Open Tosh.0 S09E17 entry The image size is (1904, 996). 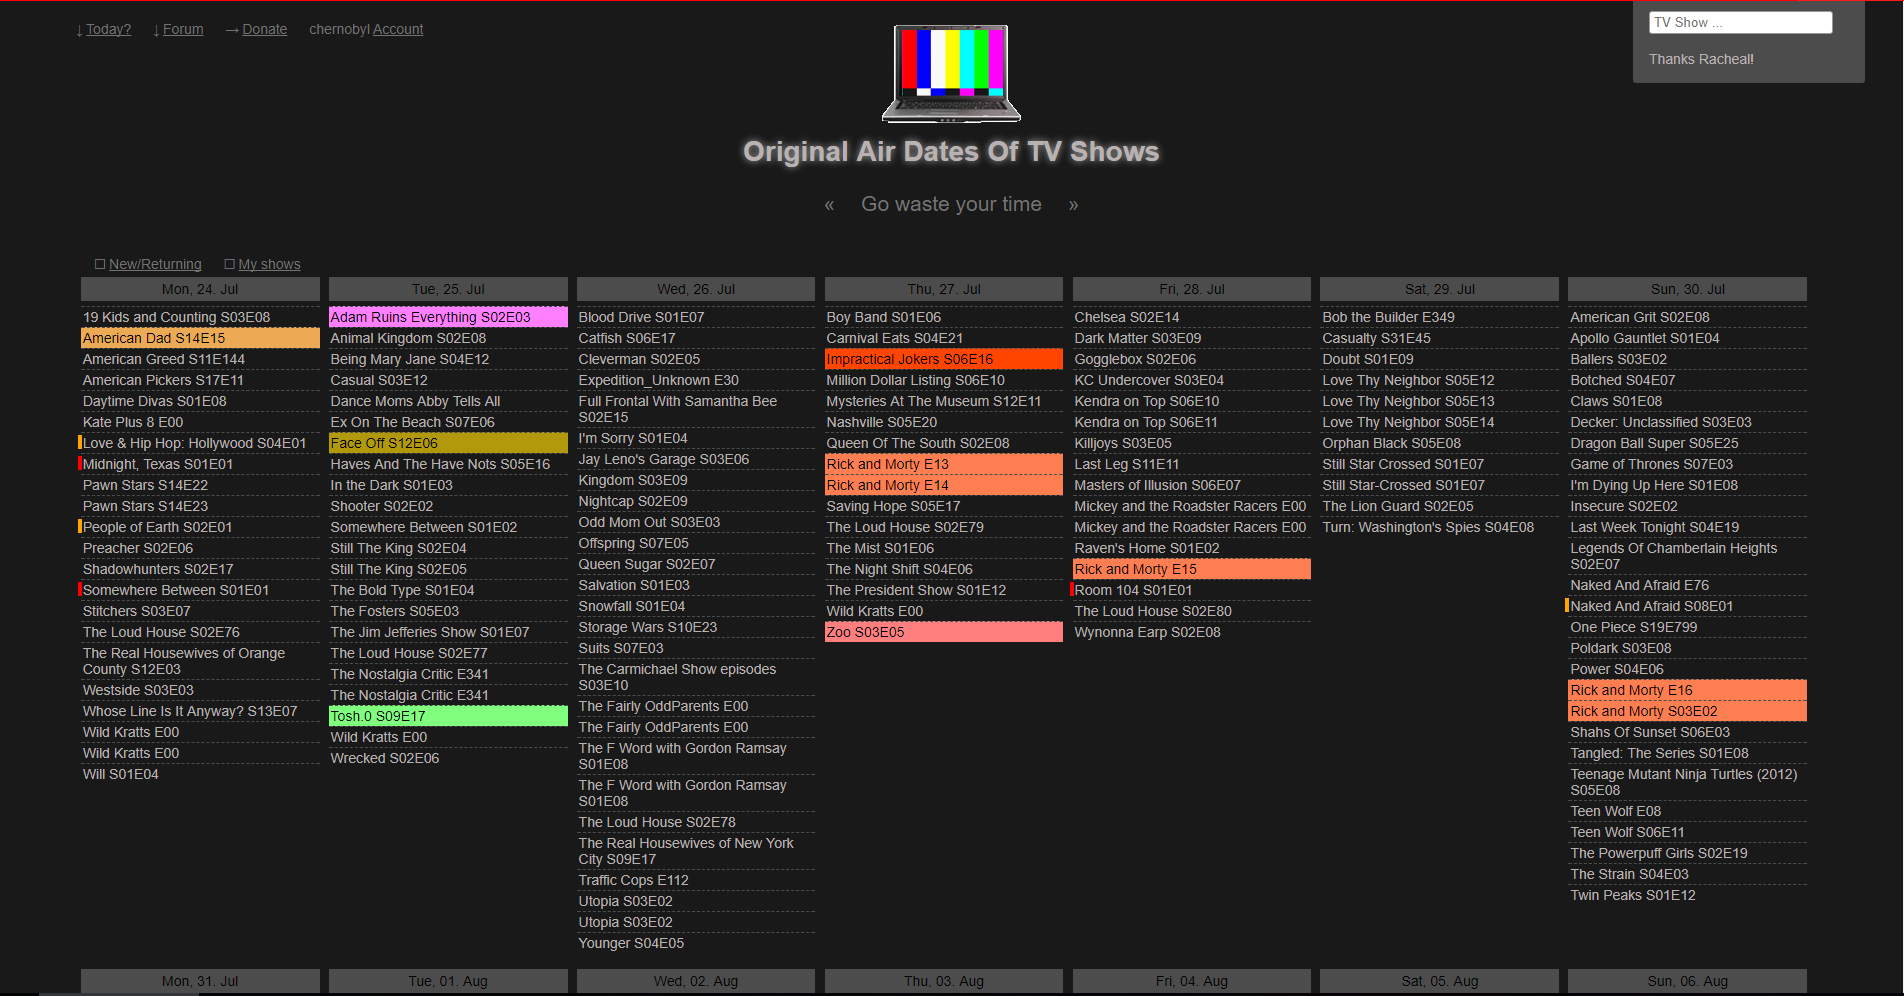(448, 716)
